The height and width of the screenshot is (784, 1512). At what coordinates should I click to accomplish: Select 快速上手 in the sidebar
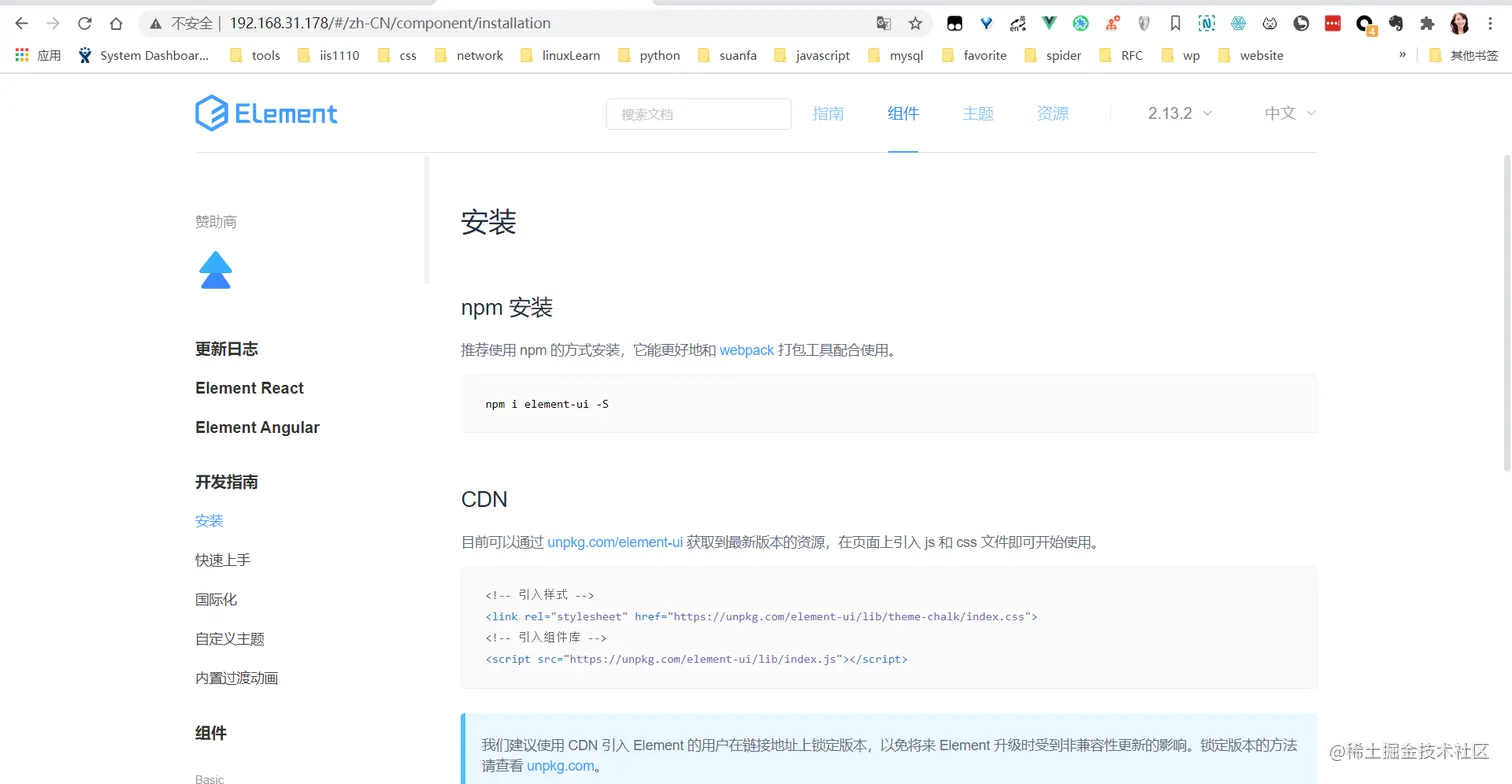(x=223, y=560)
